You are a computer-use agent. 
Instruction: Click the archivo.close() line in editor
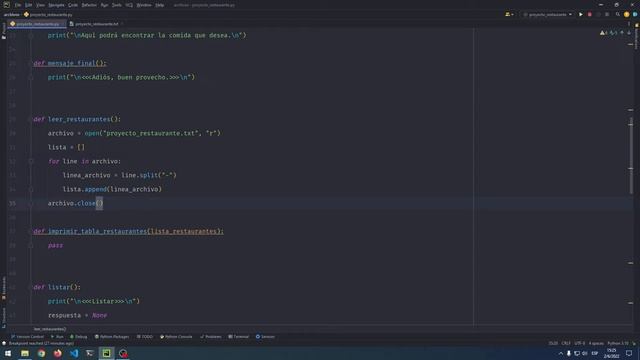76,203
